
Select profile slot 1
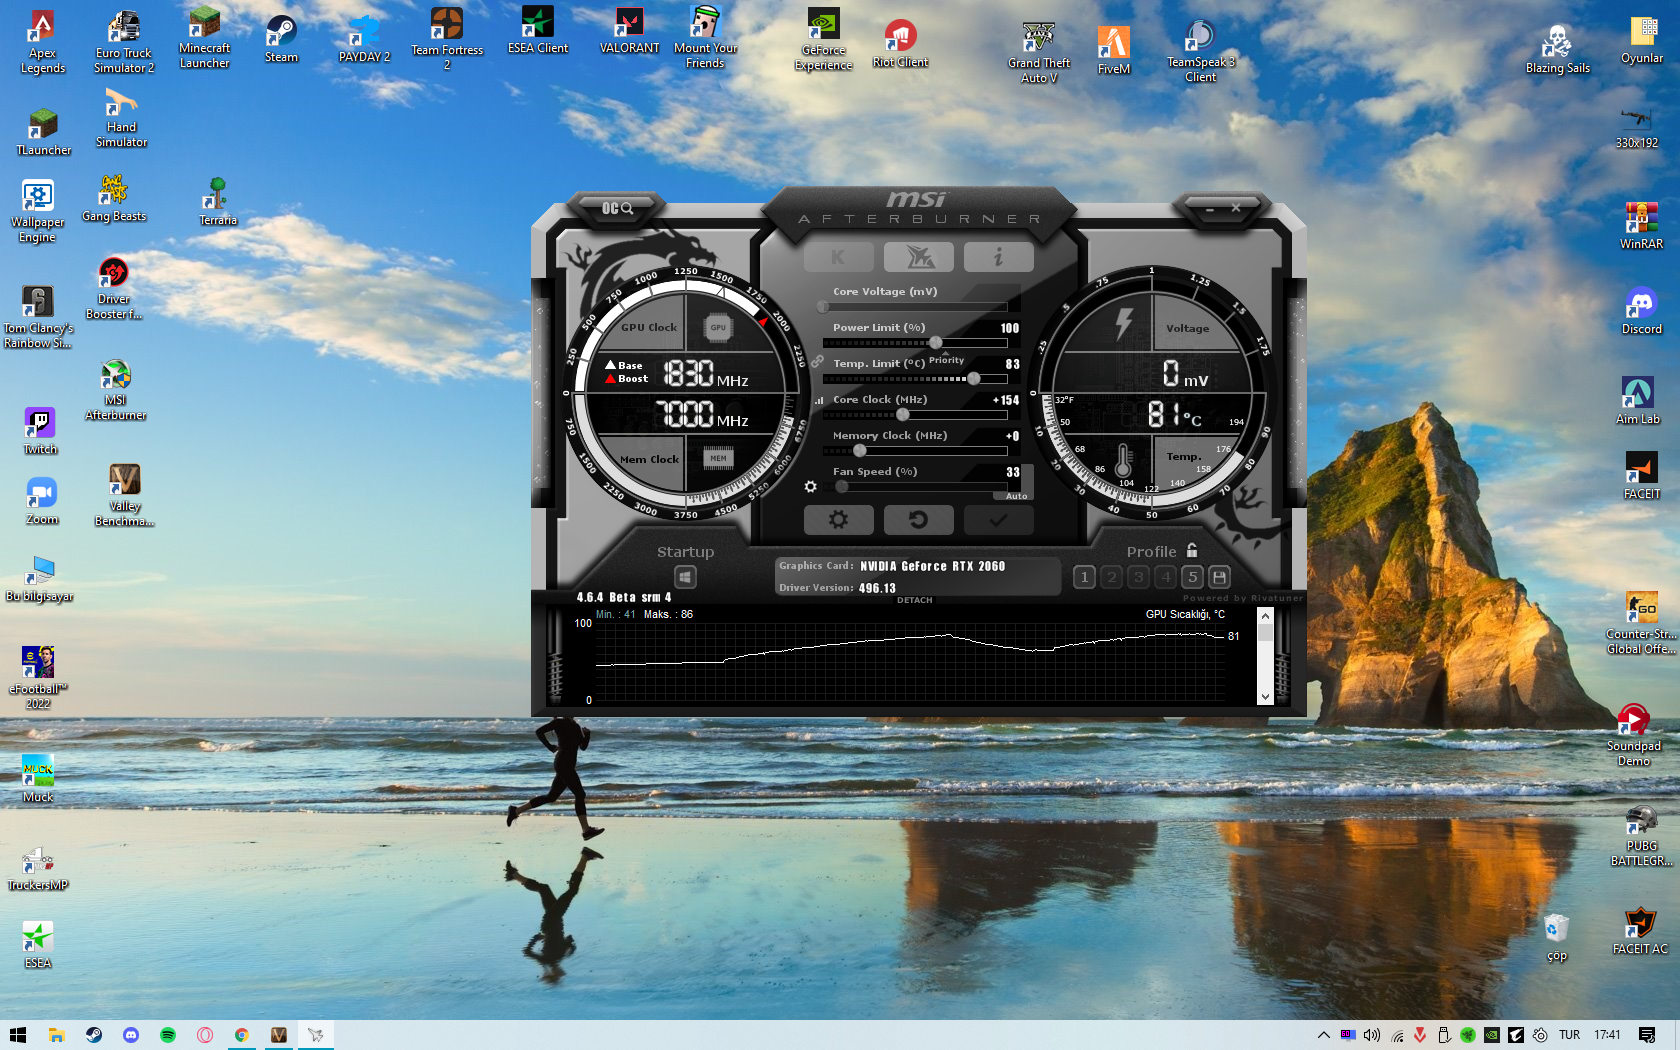click(1084, 577)
